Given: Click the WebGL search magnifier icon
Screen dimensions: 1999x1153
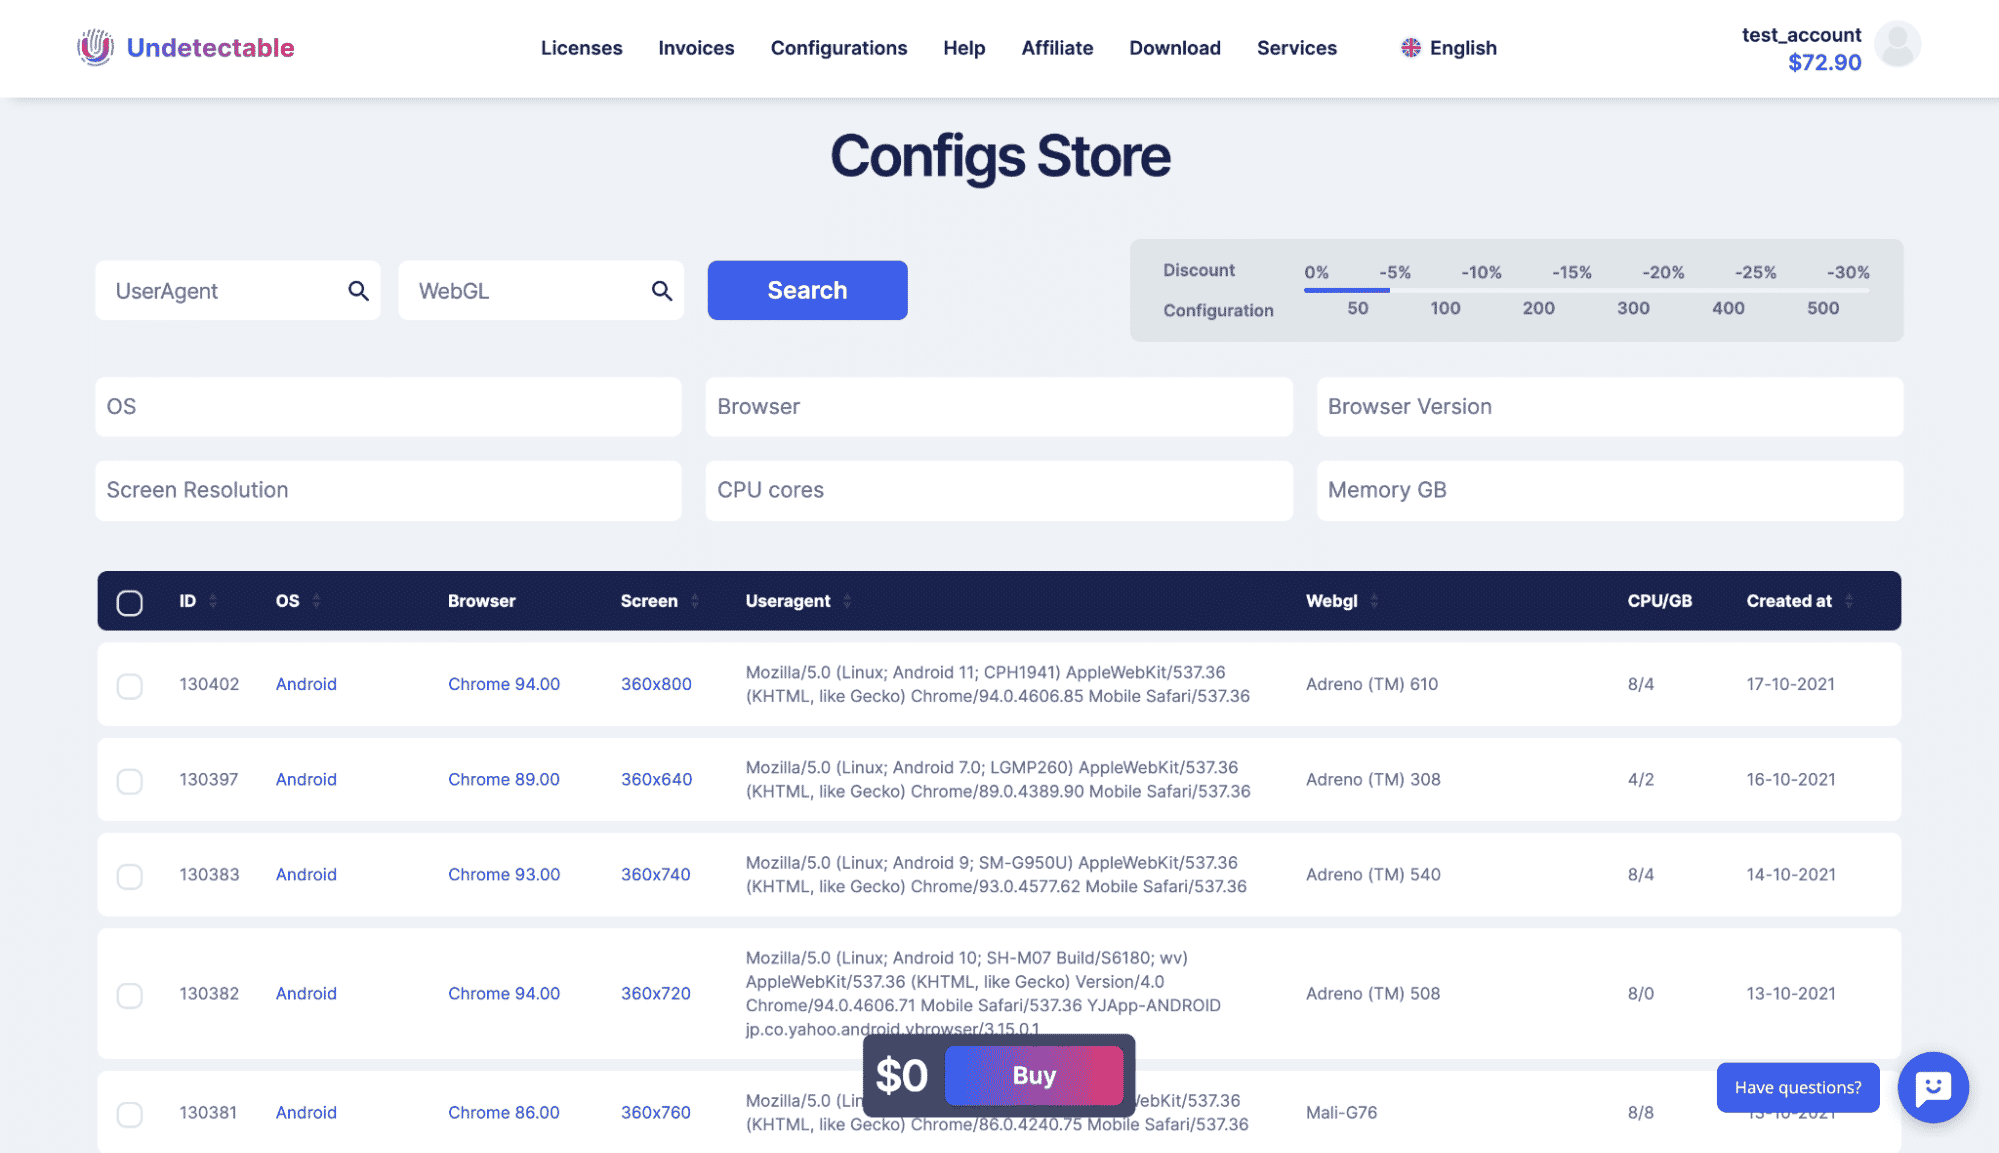Looking at the screenshot, I should tap(661, 291).
